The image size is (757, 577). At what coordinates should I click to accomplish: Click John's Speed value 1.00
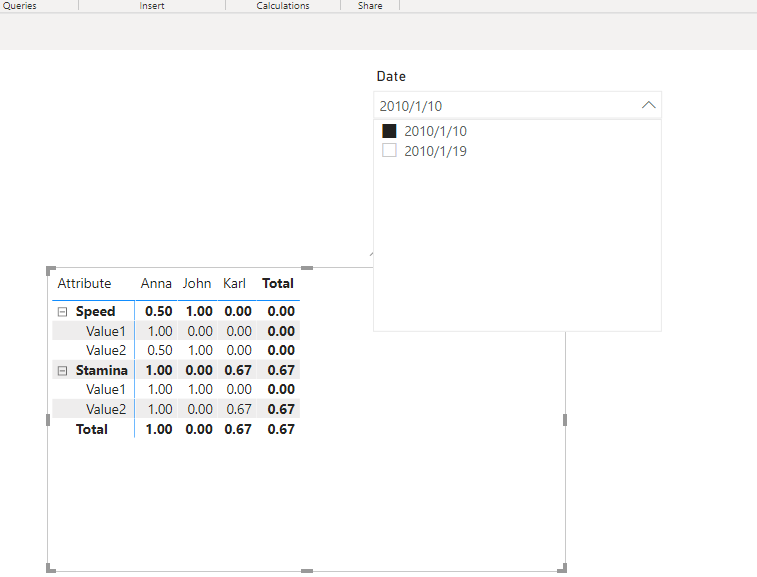coord(199,311)
